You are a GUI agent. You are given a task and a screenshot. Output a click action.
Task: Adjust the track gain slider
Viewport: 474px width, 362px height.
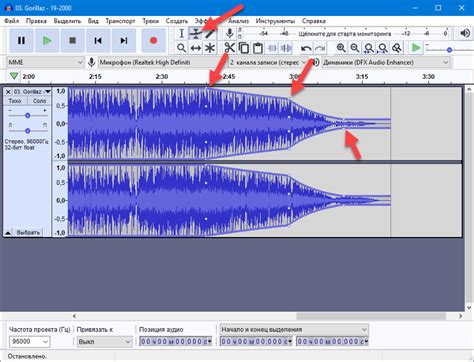coord(28,115)
